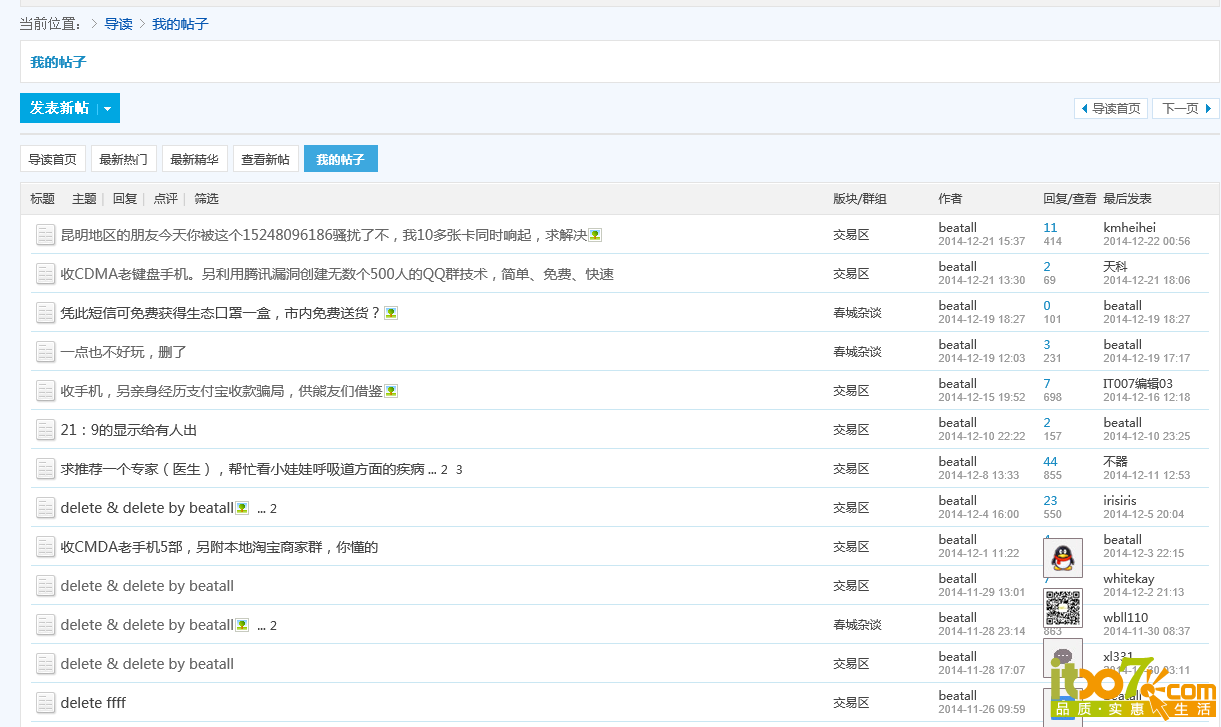Click last poster 天科

tap(1115, 267)
